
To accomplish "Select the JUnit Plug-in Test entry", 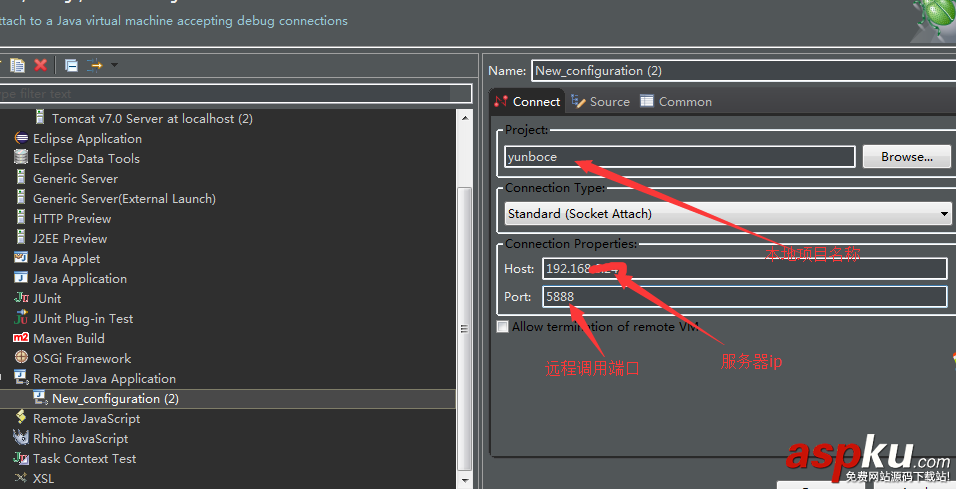I will tap(83, 318).
